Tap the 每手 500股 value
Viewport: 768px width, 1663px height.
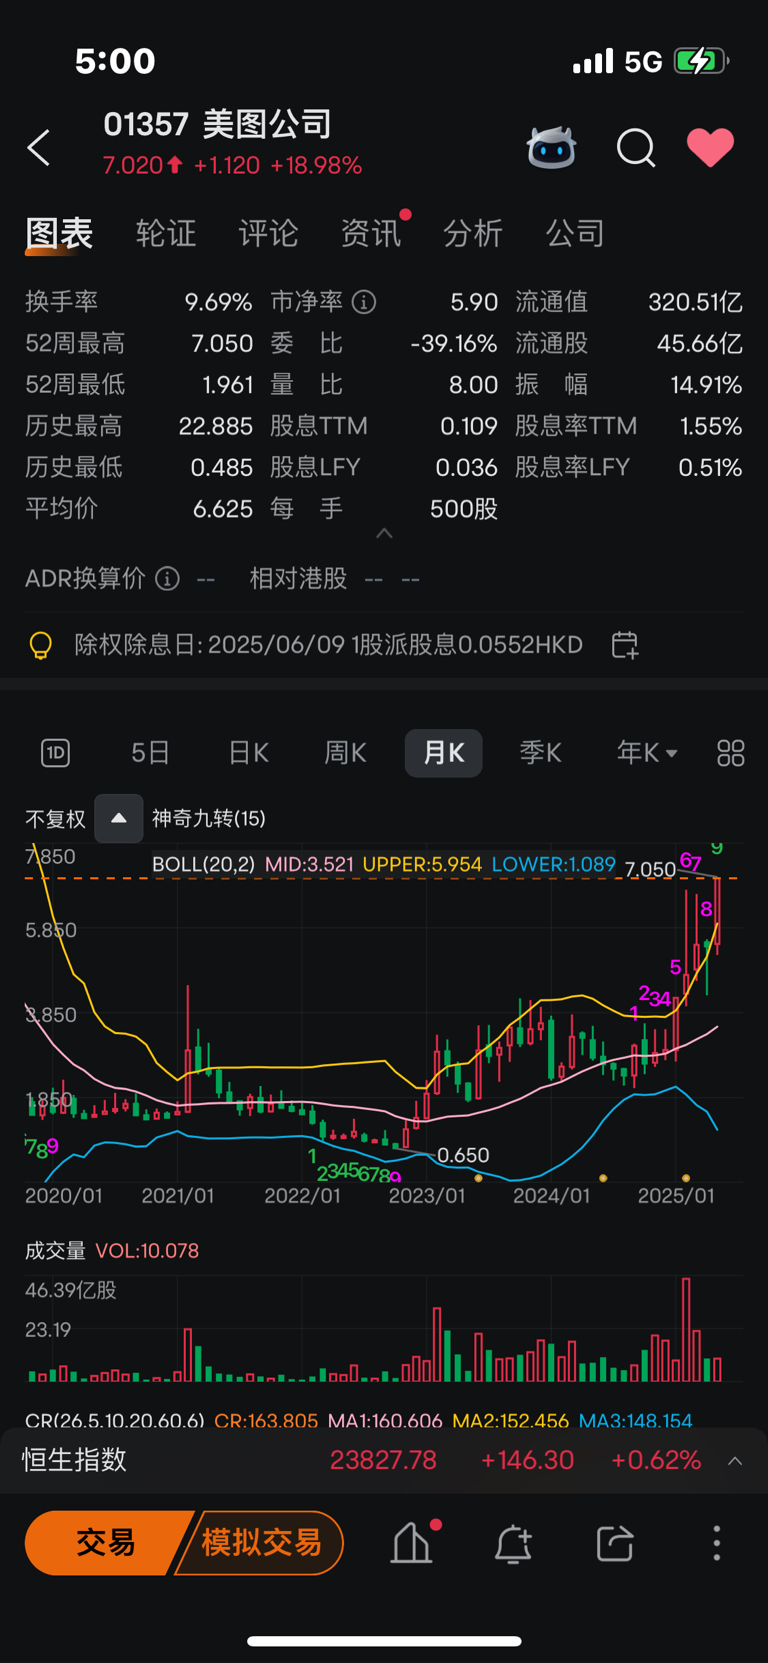(x=464, y=509)
